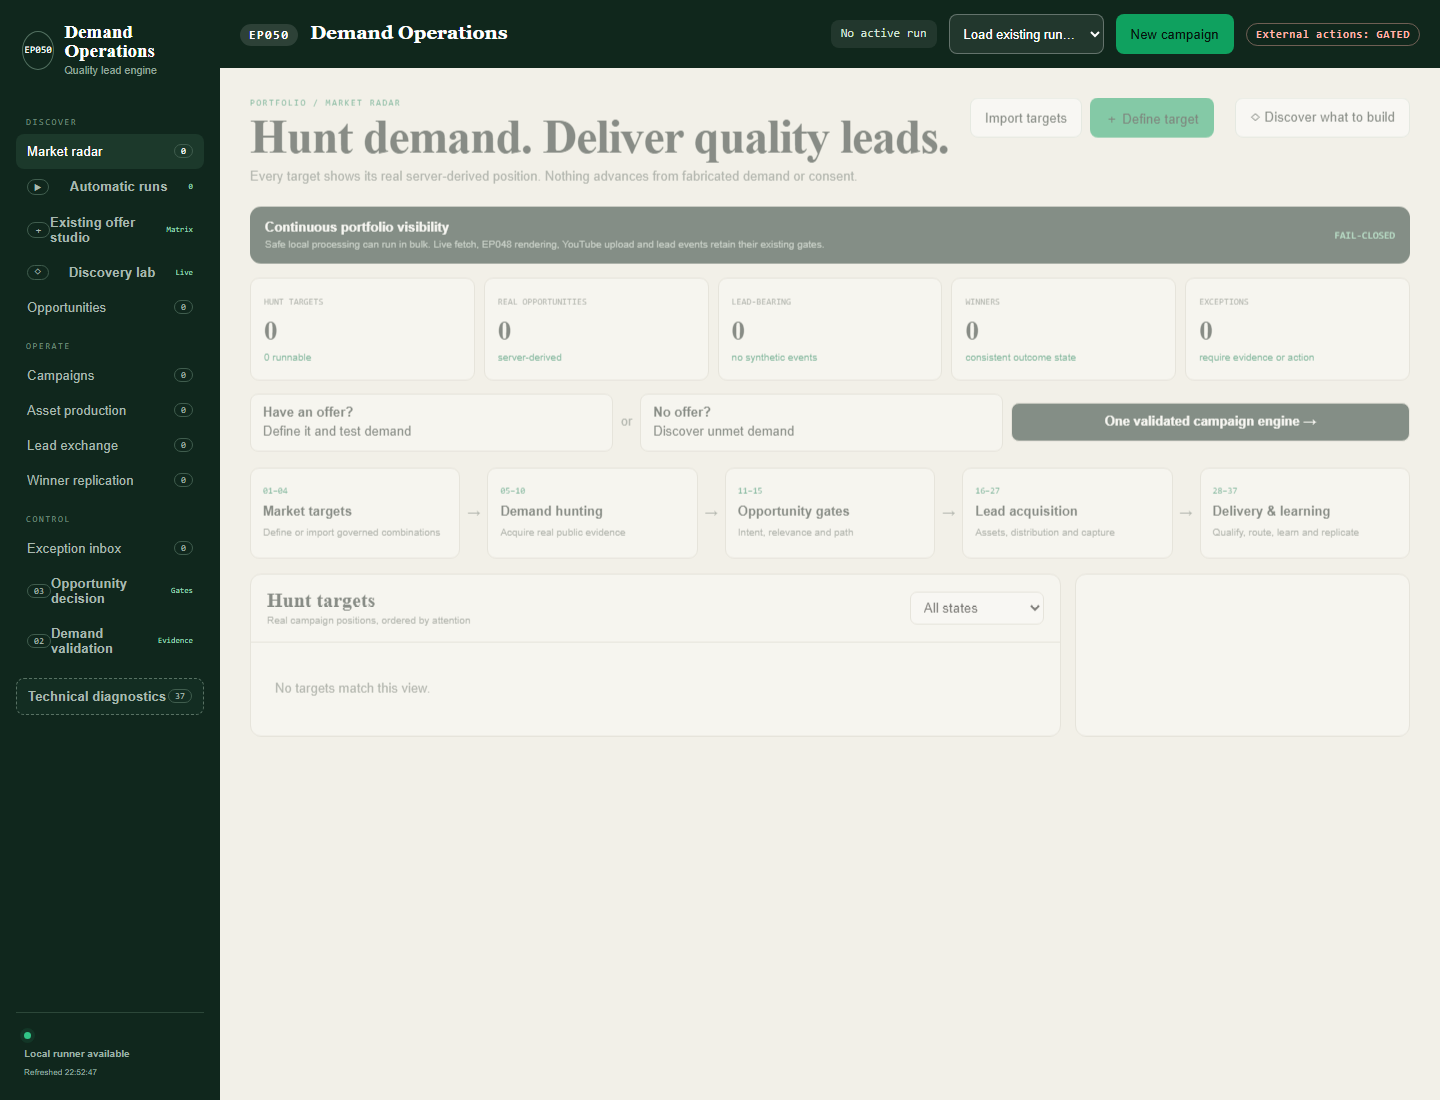
Task: Select Have an offer? card
Action: (x=431, y=422)
